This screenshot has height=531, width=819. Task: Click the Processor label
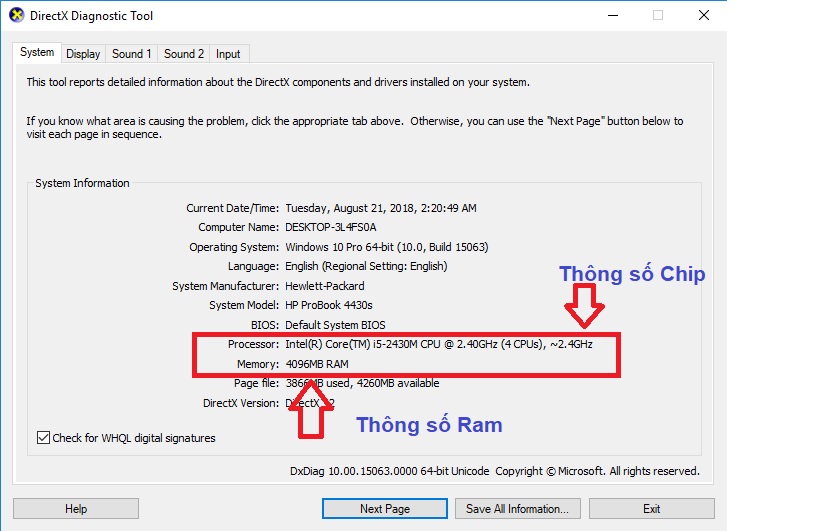pos(253,344)
